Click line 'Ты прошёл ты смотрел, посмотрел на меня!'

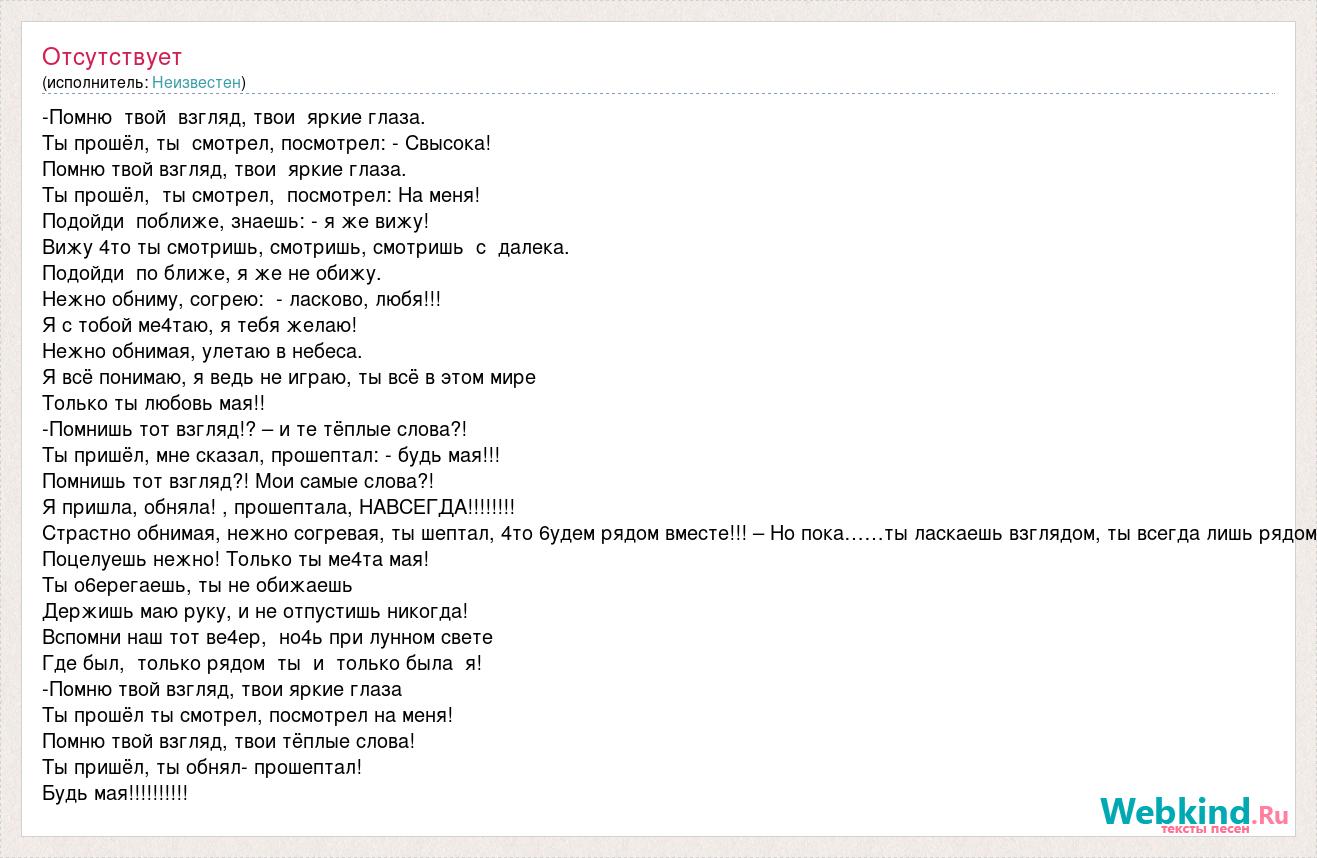pyautogui.click(x=248, y=715)
